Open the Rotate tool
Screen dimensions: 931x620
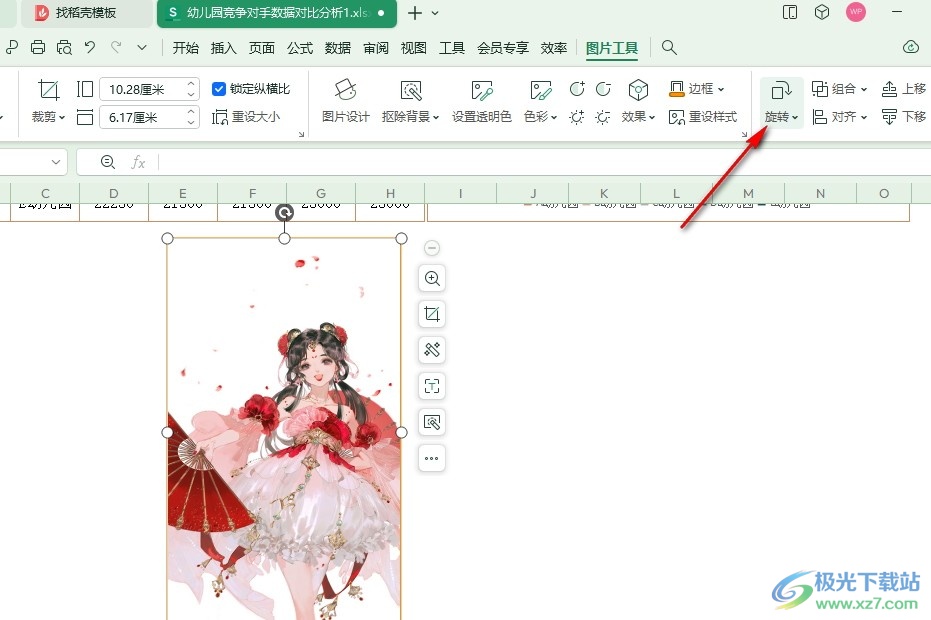coord(781,102)
